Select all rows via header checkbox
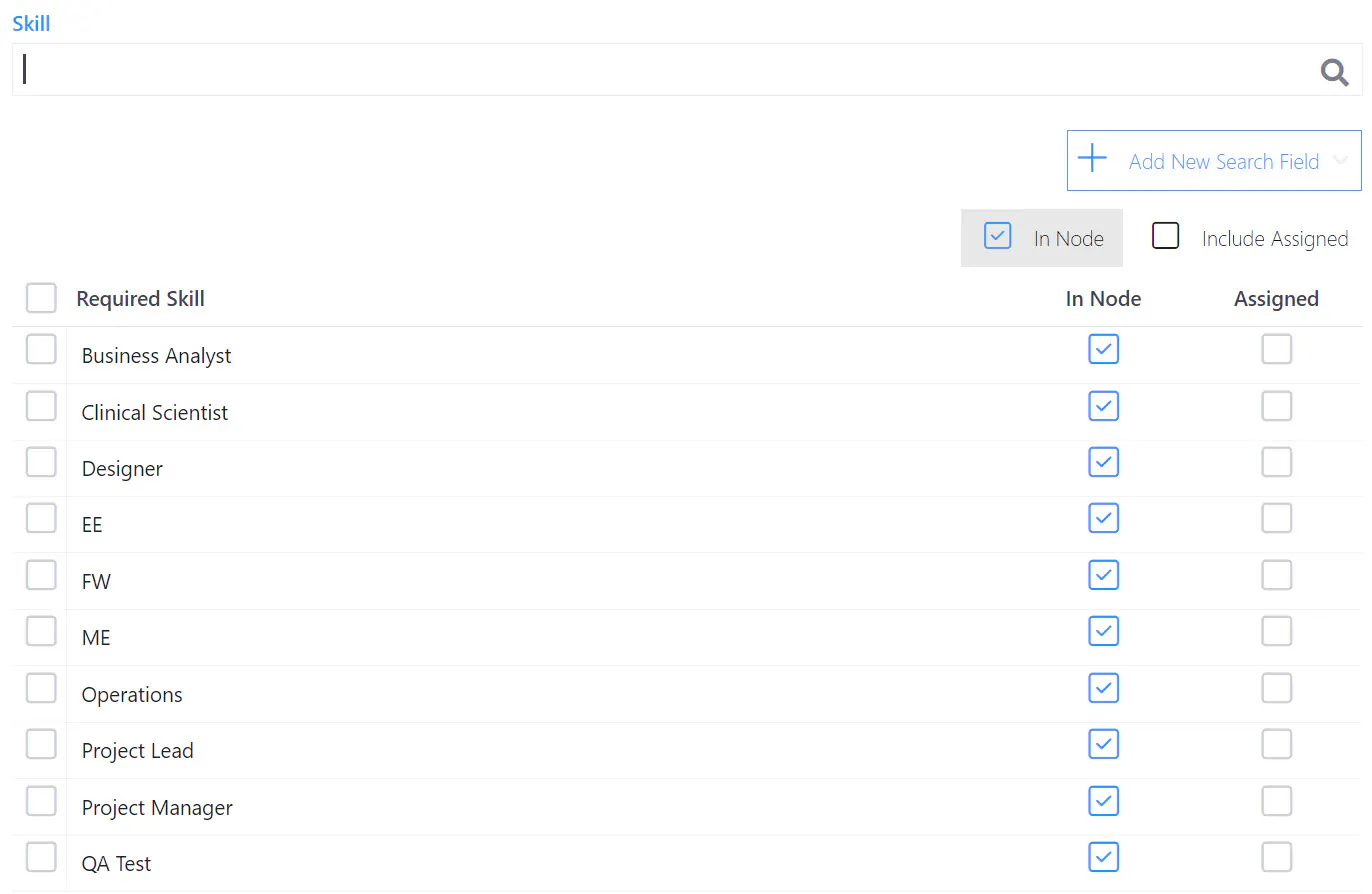 pos(41,298)
